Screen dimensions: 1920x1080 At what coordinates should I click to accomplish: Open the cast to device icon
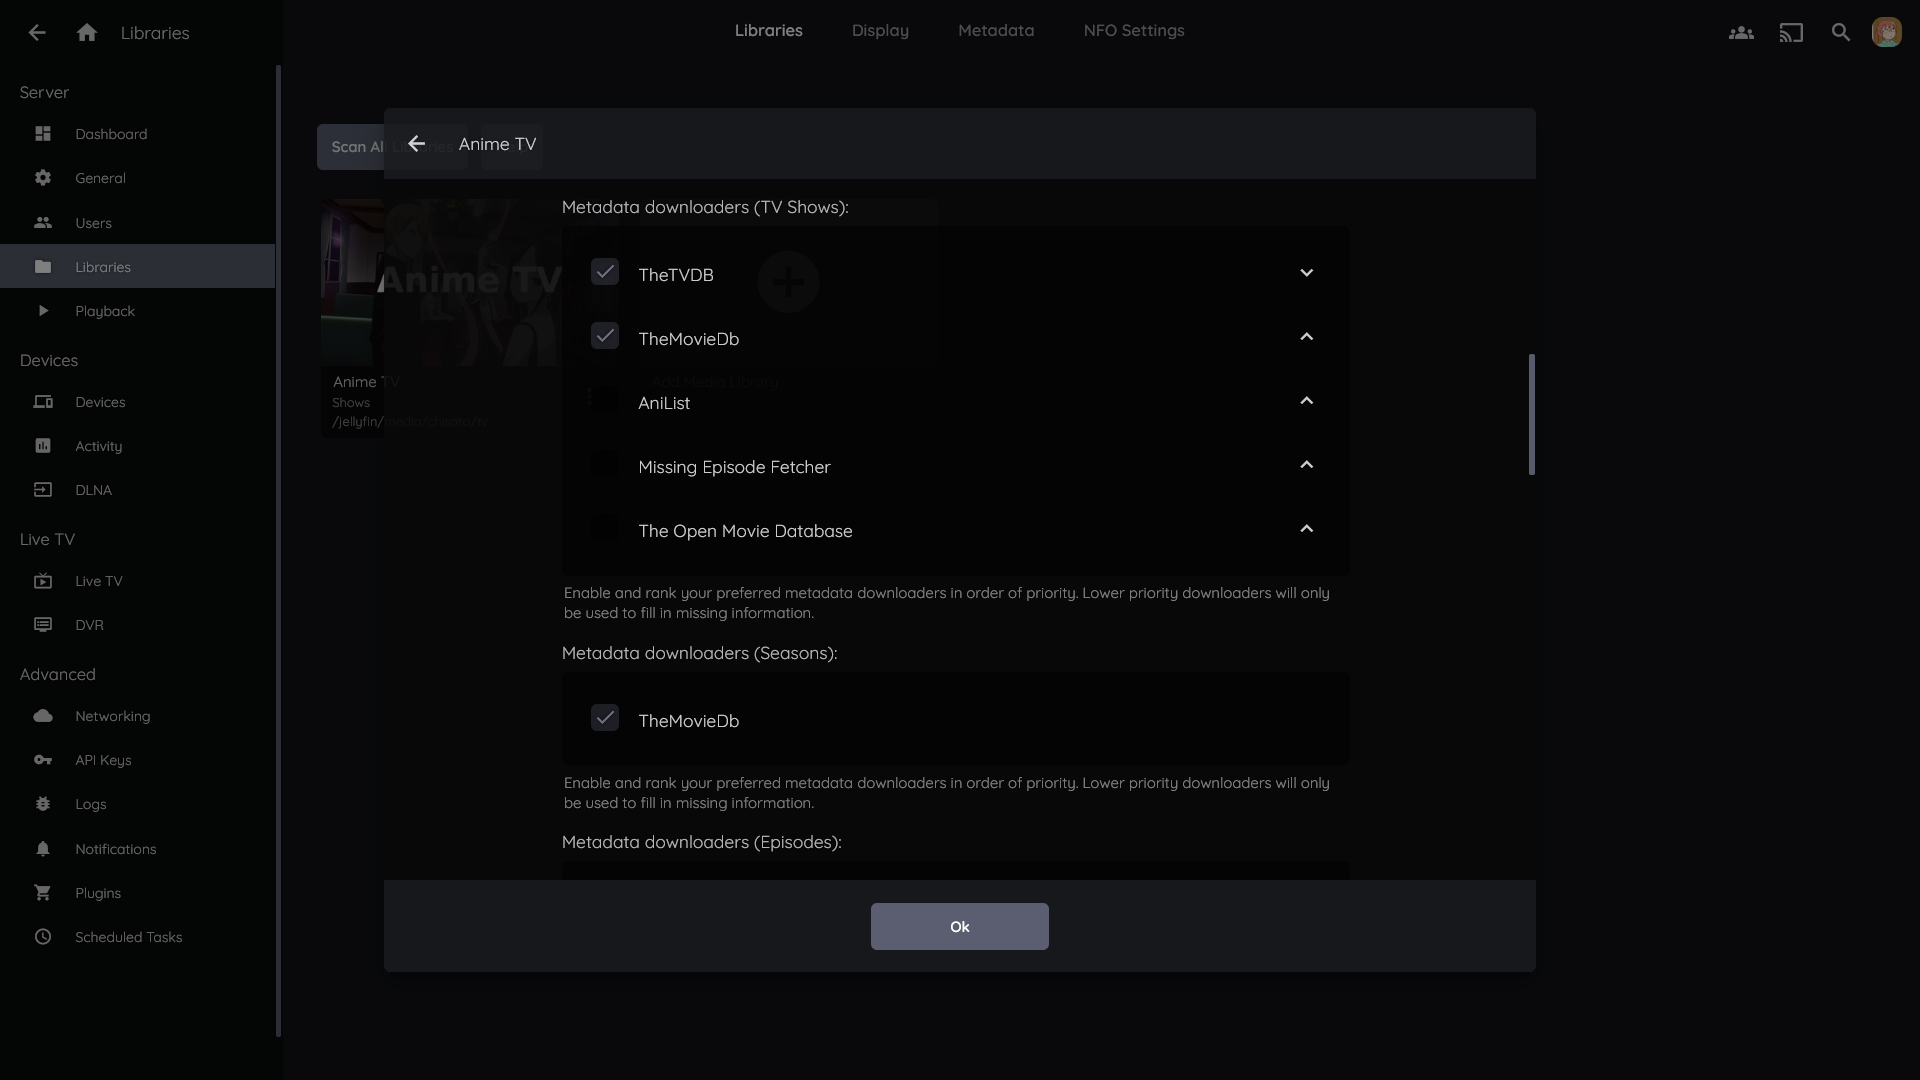point(1791,33)
